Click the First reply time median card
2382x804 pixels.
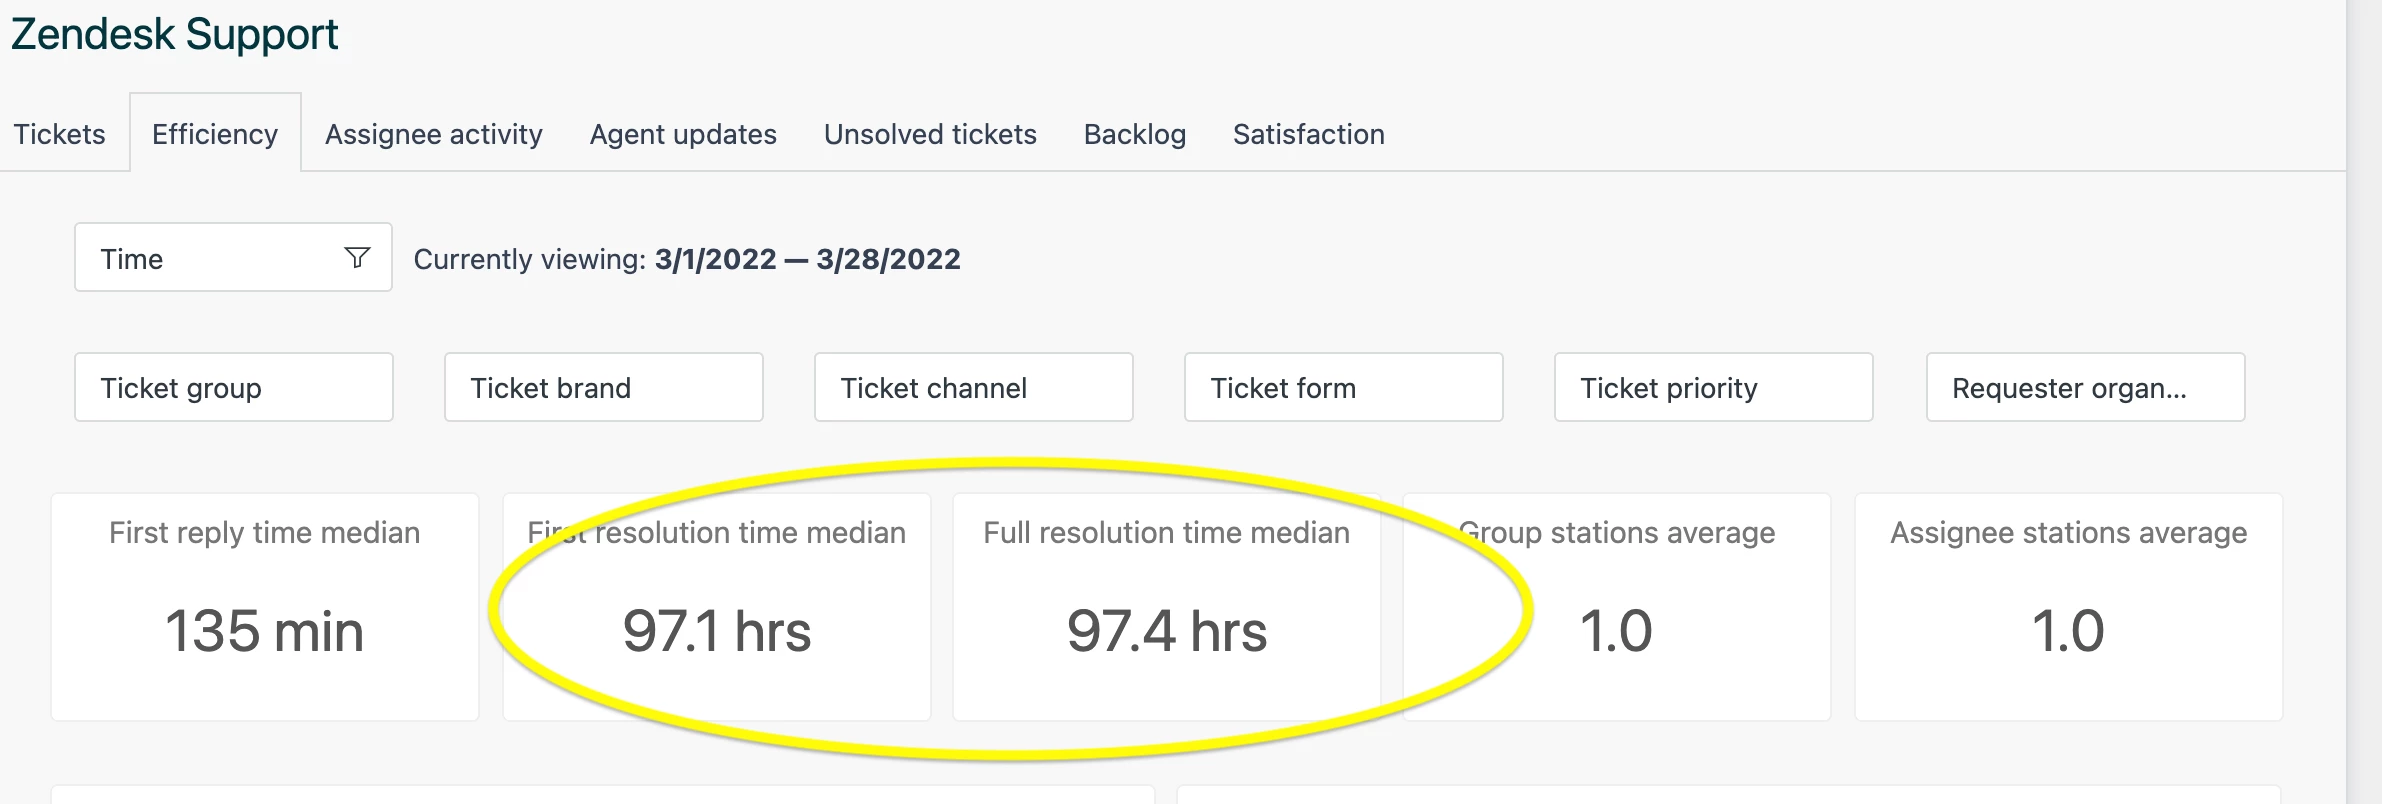(265, 606)
